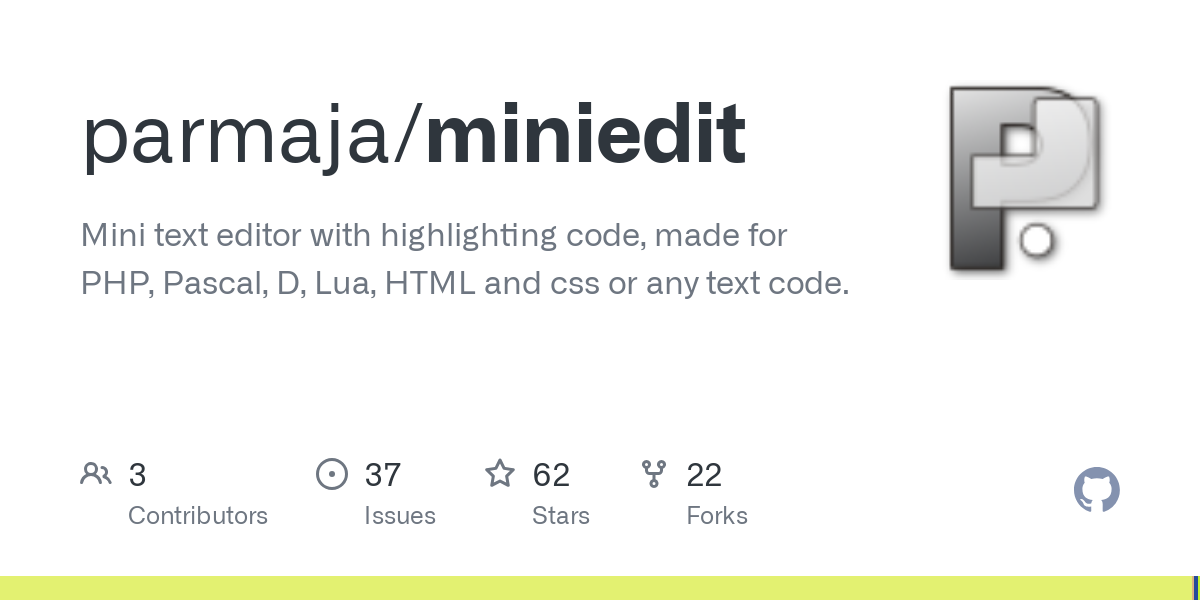Image resolution: width=1200 pixels, height=600 pixels.
Task: Click the contributor count "3"
Action: click(x=138, y=475)
